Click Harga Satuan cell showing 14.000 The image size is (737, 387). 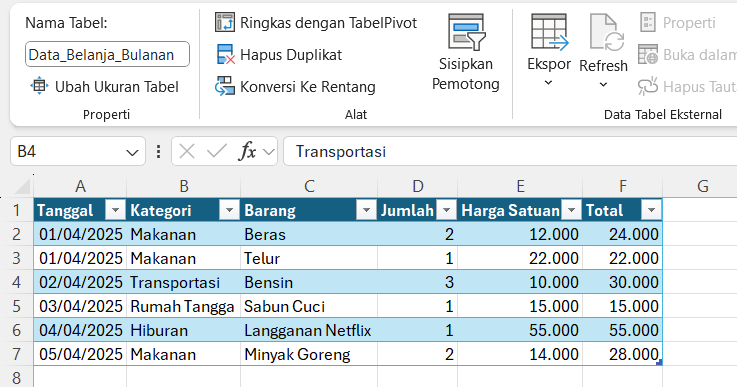(520, 354)
